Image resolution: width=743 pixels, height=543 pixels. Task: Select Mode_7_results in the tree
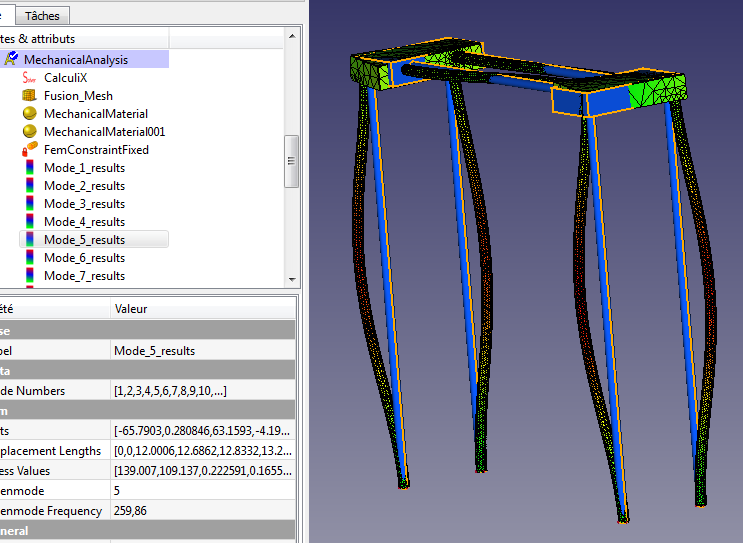84,276
